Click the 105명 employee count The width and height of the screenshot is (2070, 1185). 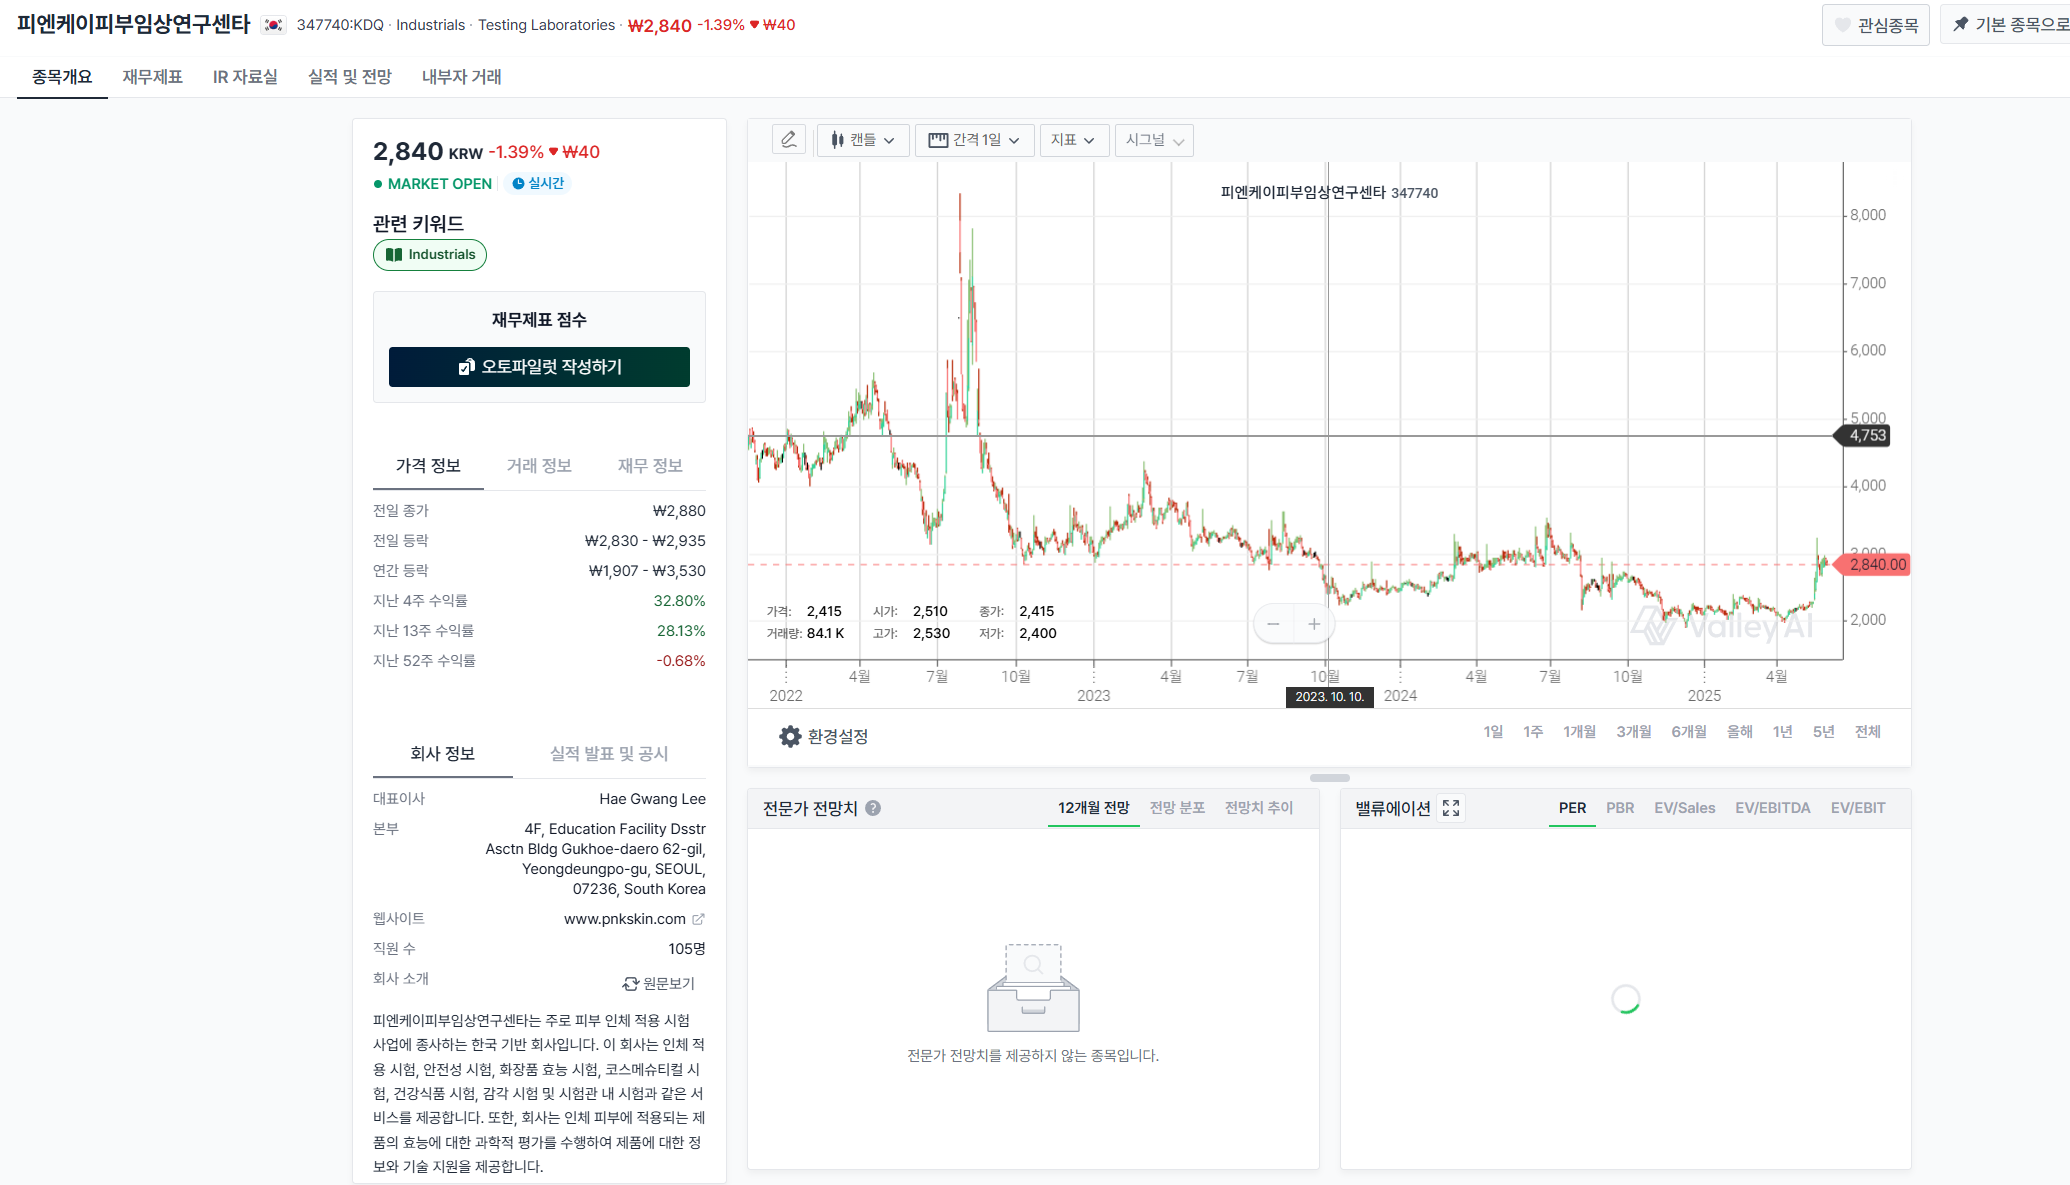tap(687, 949)
